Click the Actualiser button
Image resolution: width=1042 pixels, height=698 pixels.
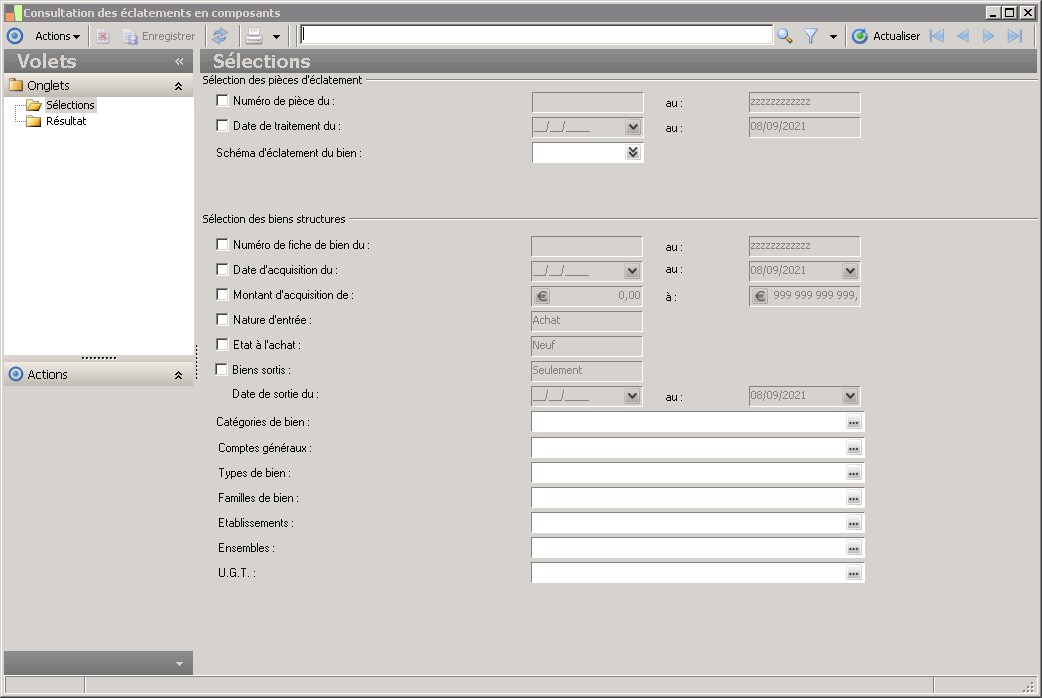886,36
